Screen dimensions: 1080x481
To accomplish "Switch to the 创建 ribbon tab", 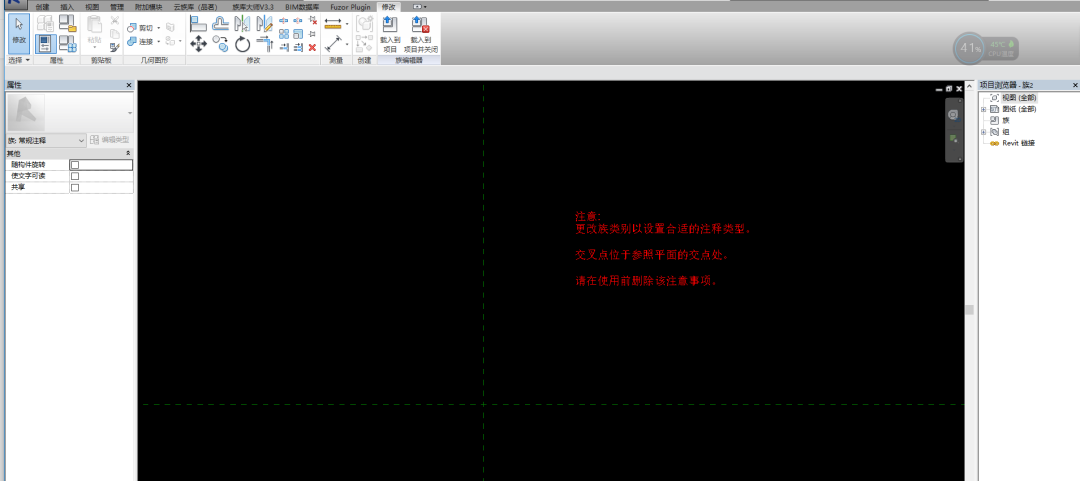I will click(x=42, y=7).
